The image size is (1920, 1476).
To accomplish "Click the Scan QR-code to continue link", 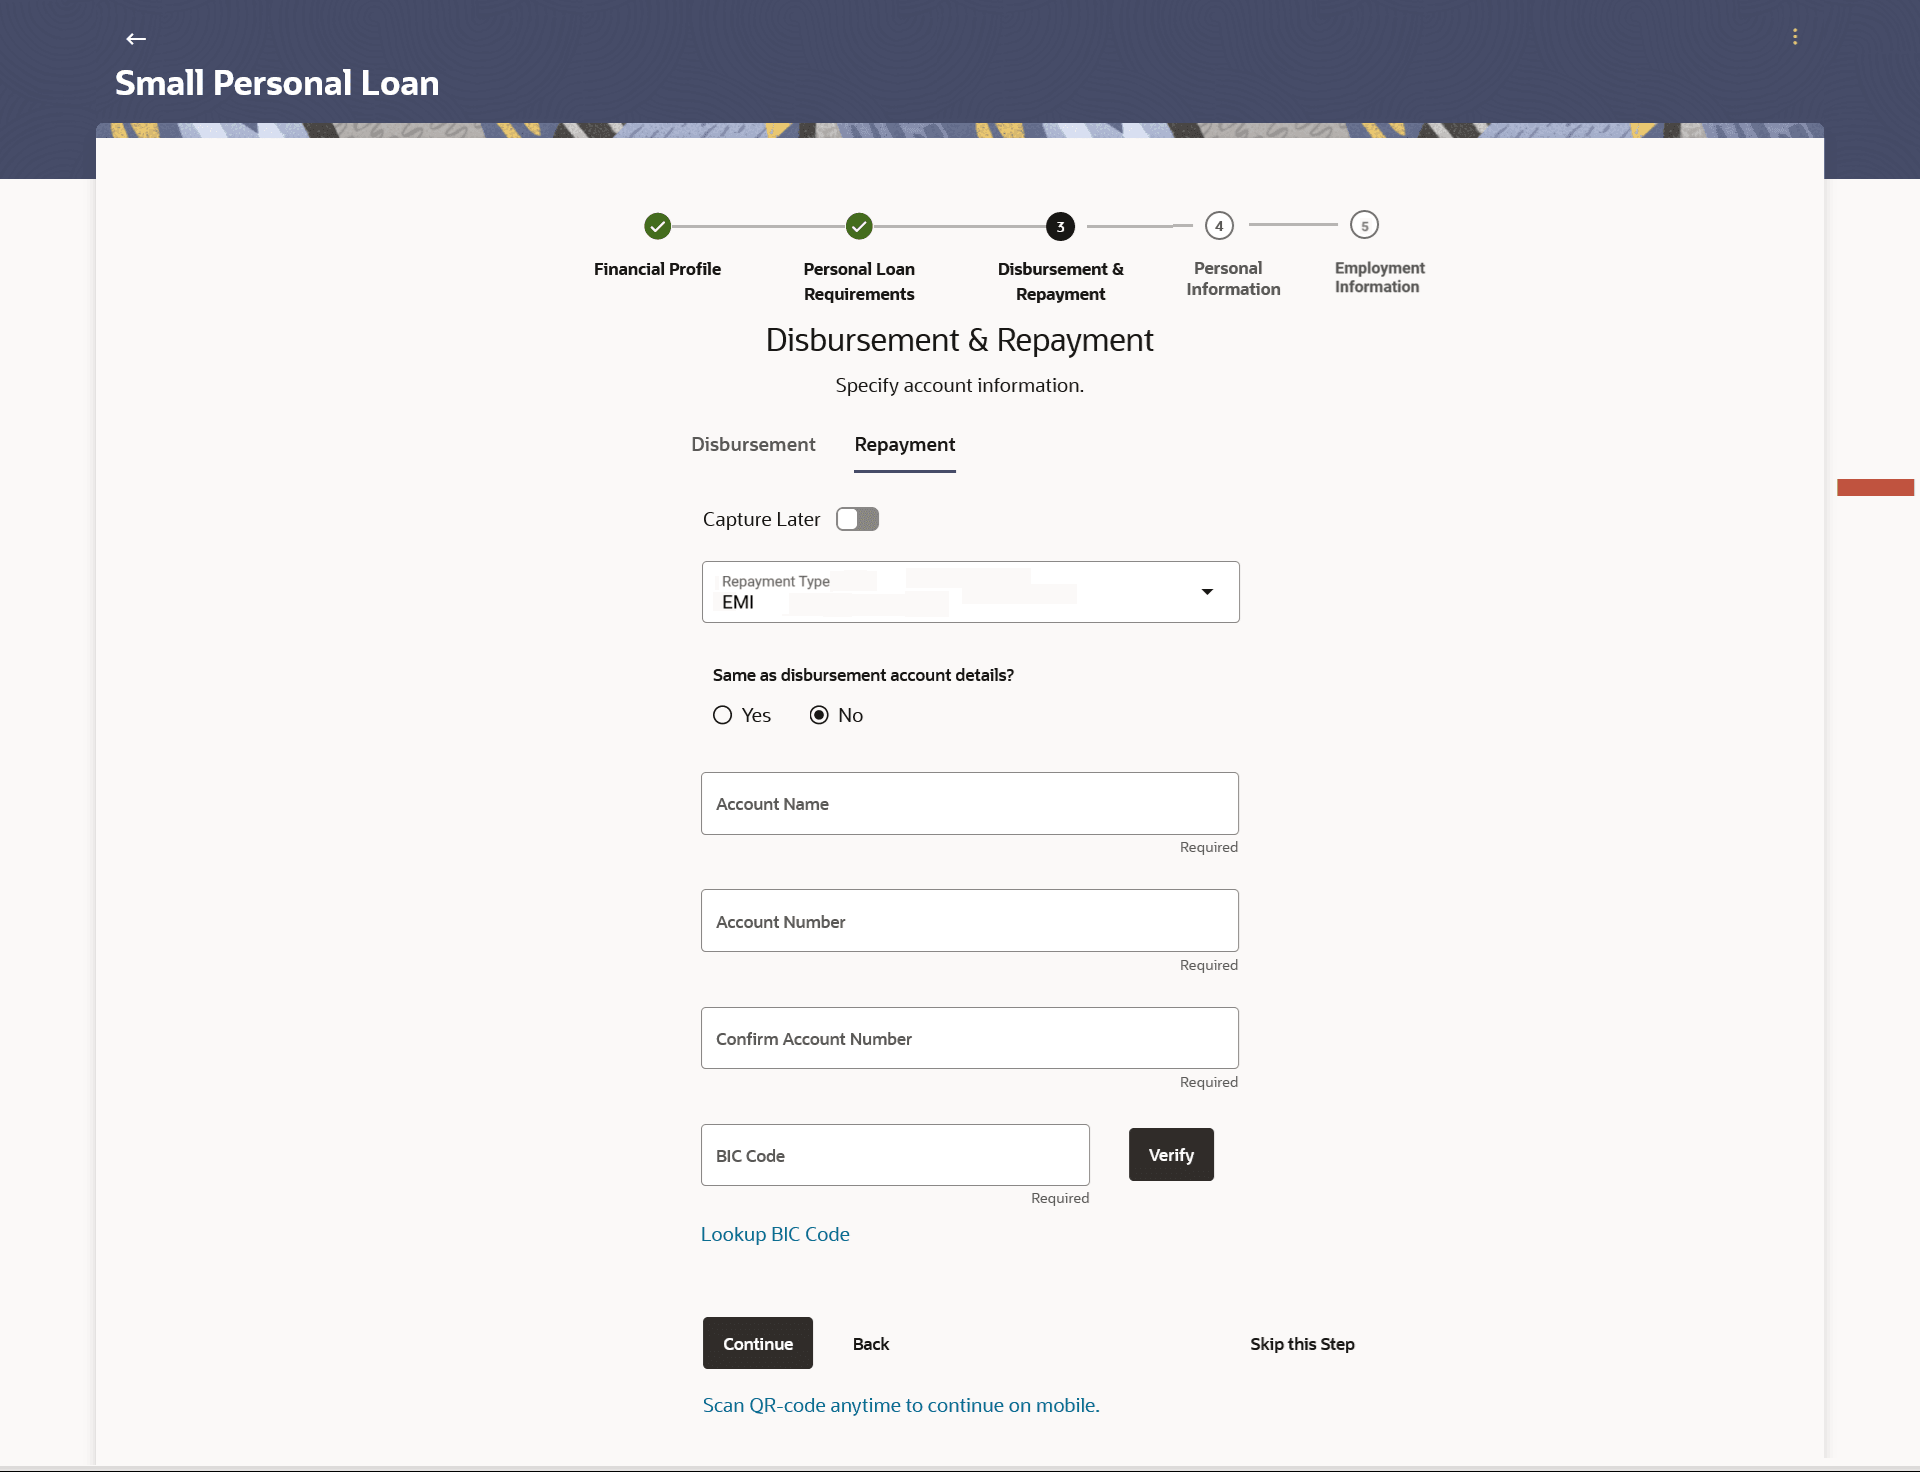I will click(900, 1405).
